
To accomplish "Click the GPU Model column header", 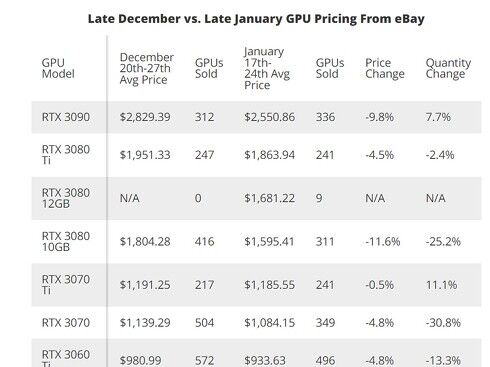I will point(58,68).
